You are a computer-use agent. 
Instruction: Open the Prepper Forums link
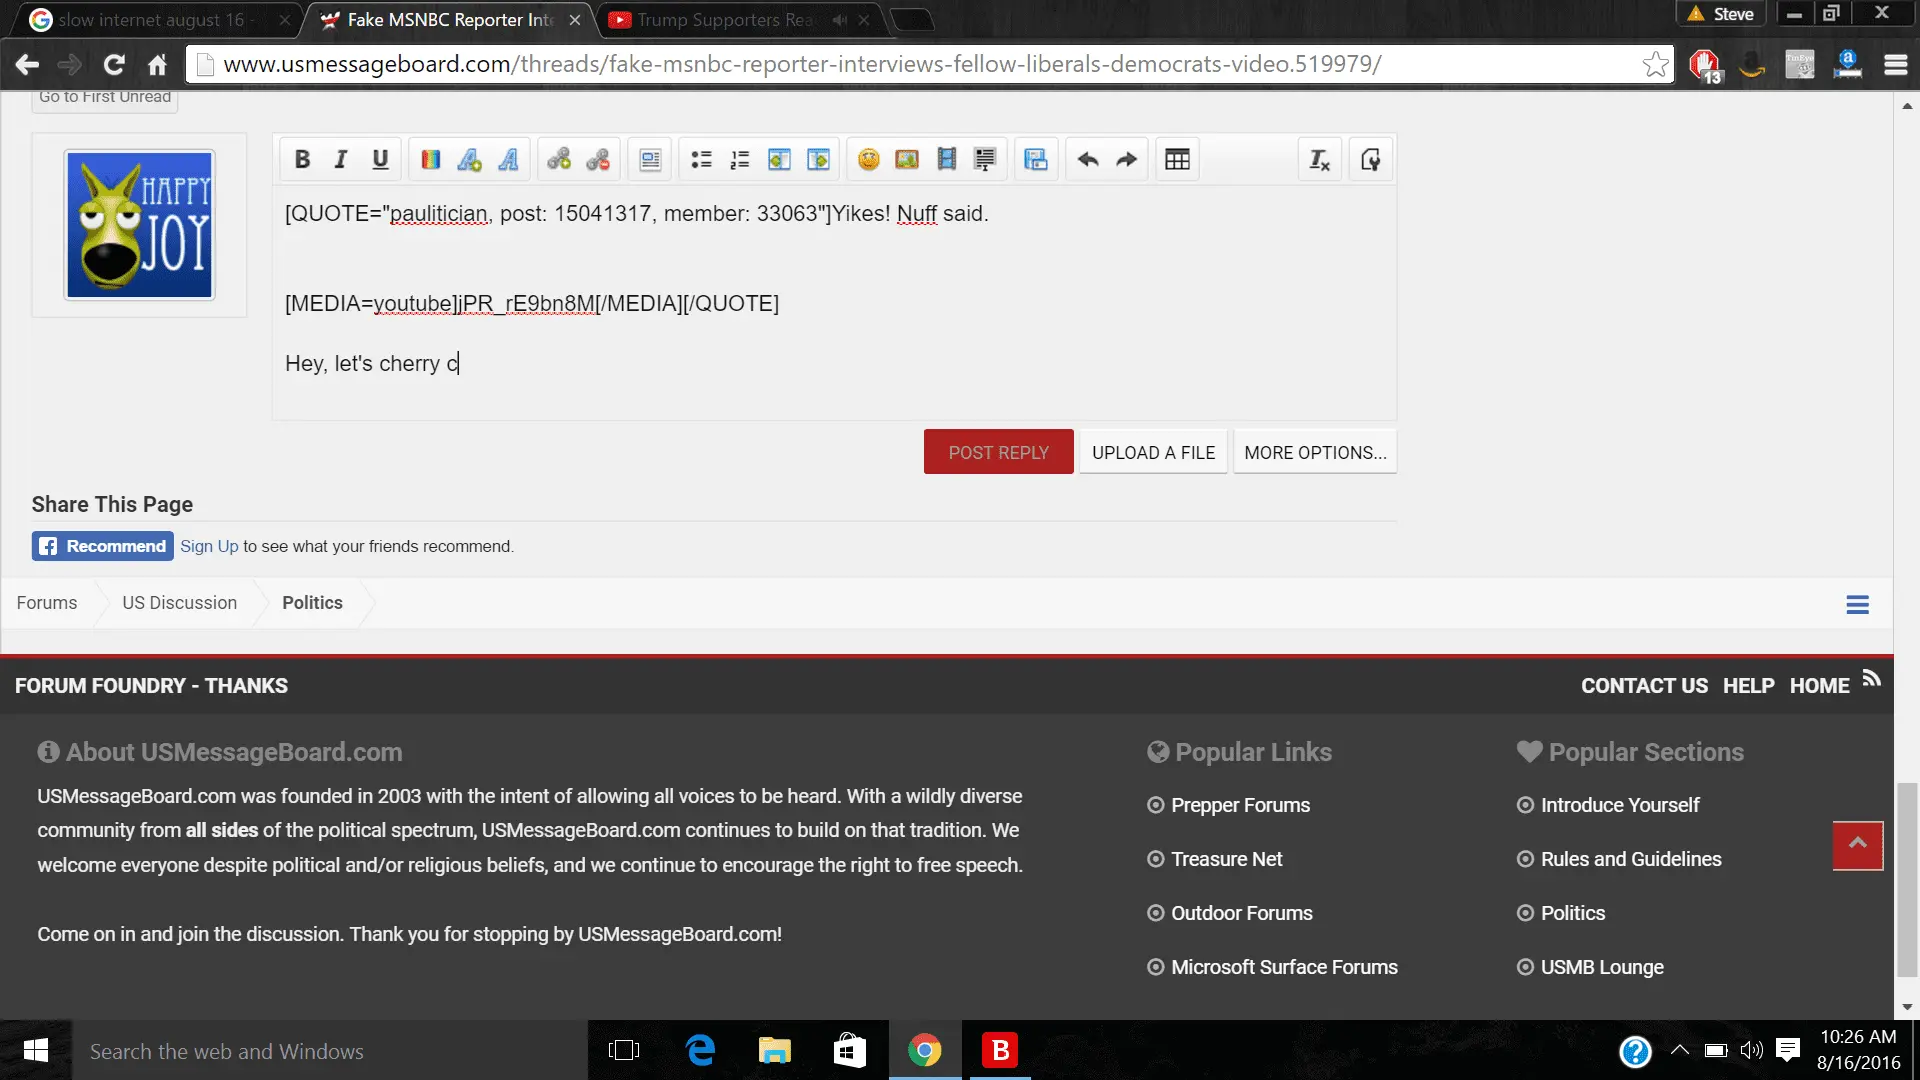(1240, 805)
